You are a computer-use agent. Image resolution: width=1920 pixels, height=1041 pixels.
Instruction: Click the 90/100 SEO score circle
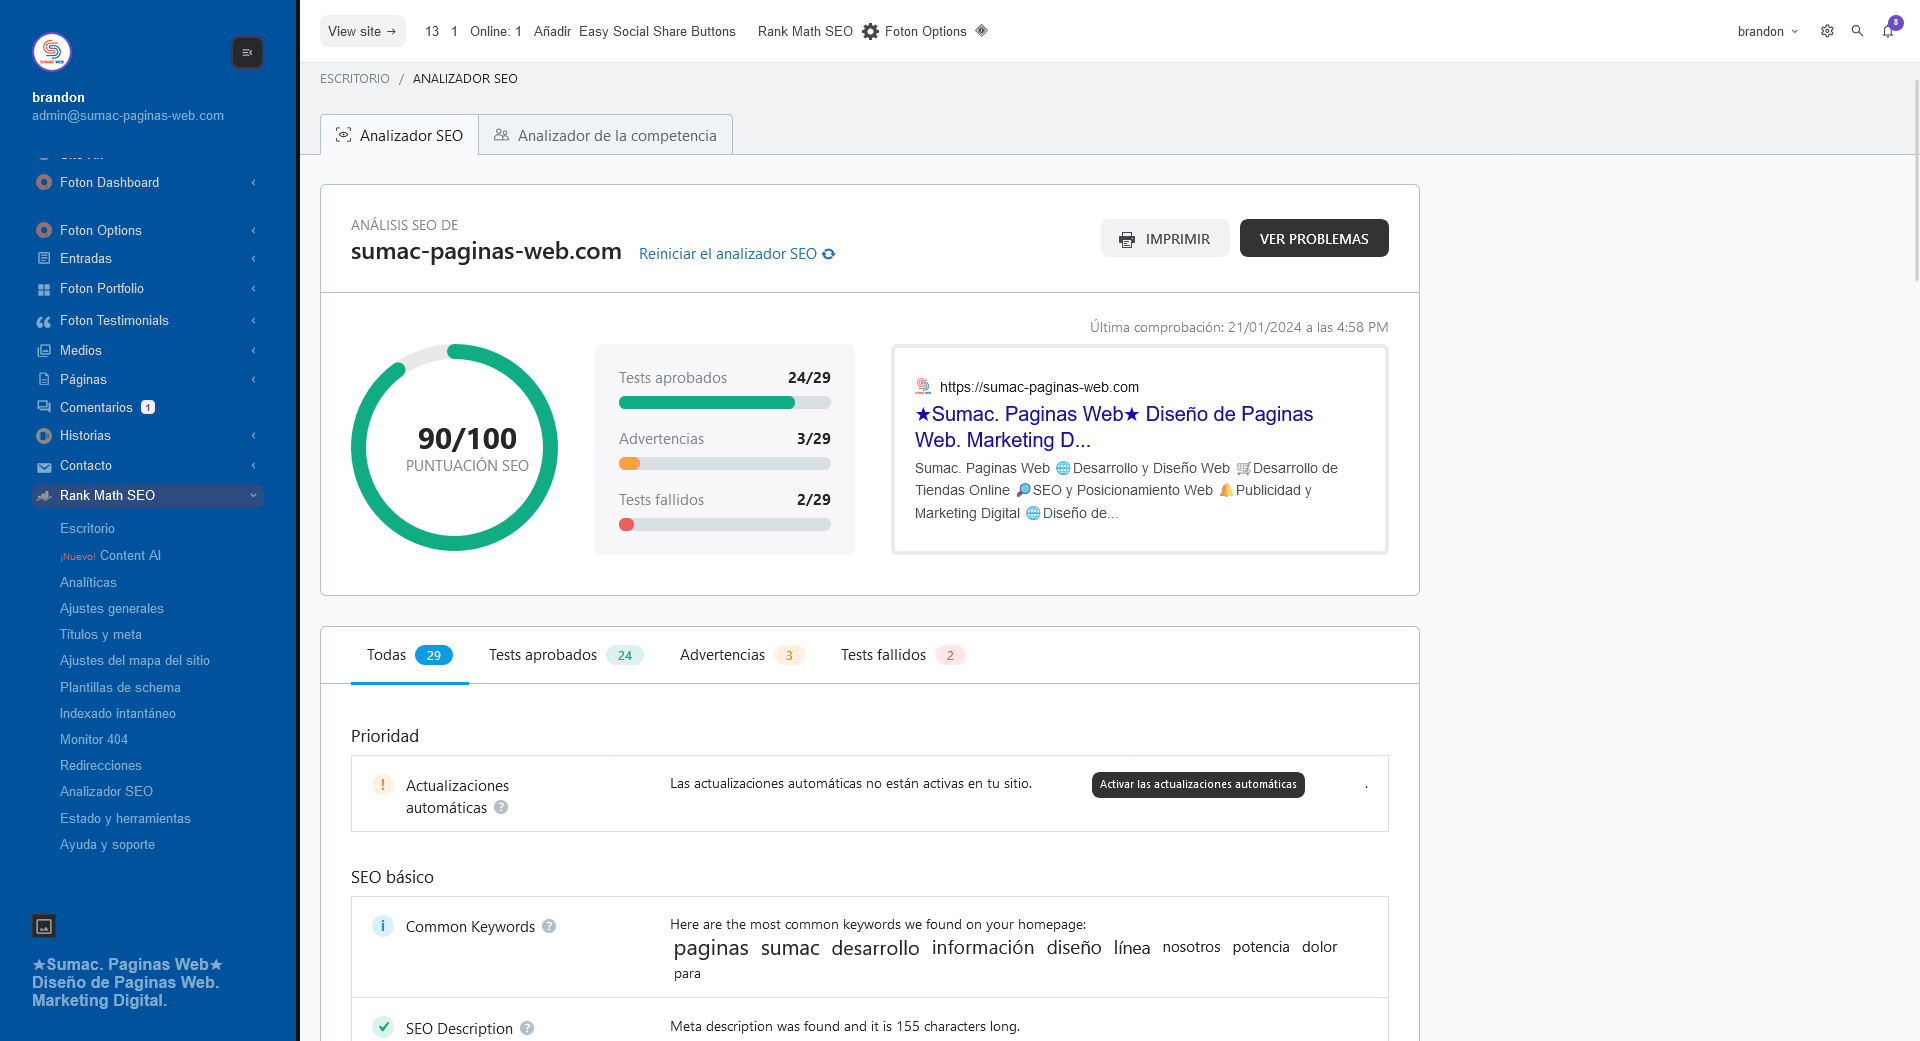454,447
